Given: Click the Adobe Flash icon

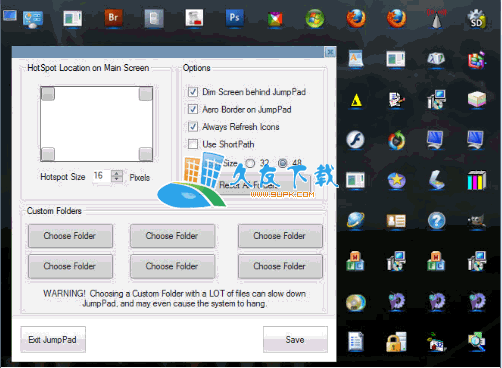Looking at the screenshot, I should [x=355, y=139].
